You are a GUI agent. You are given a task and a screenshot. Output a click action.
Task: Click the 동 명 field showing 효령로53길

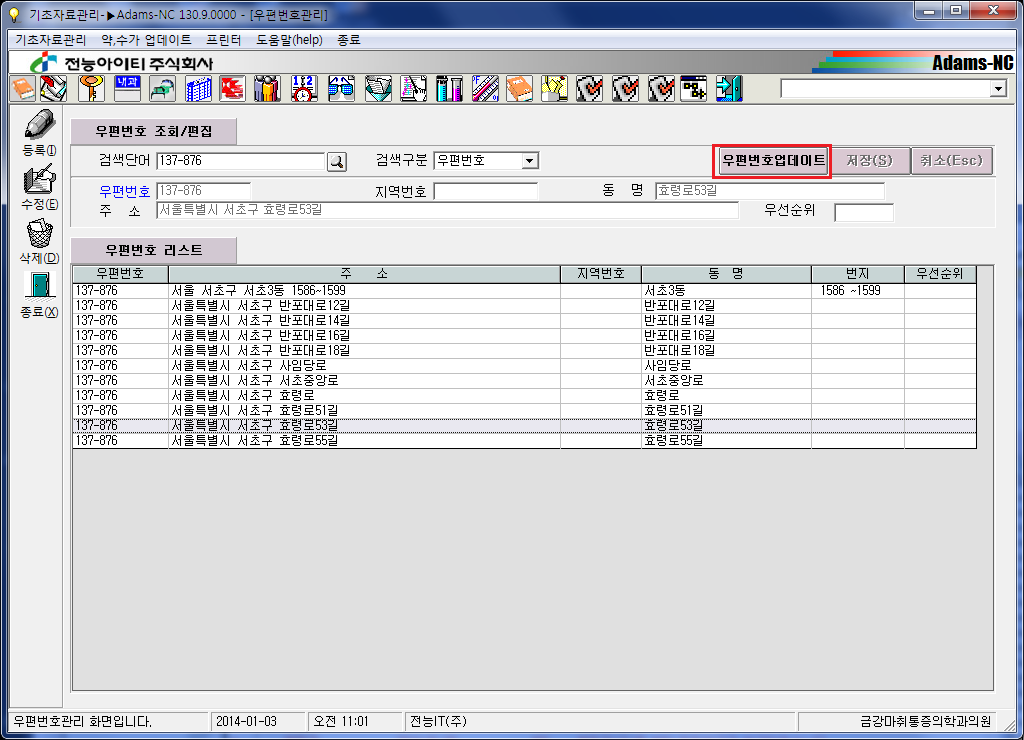tap(770, 191)
